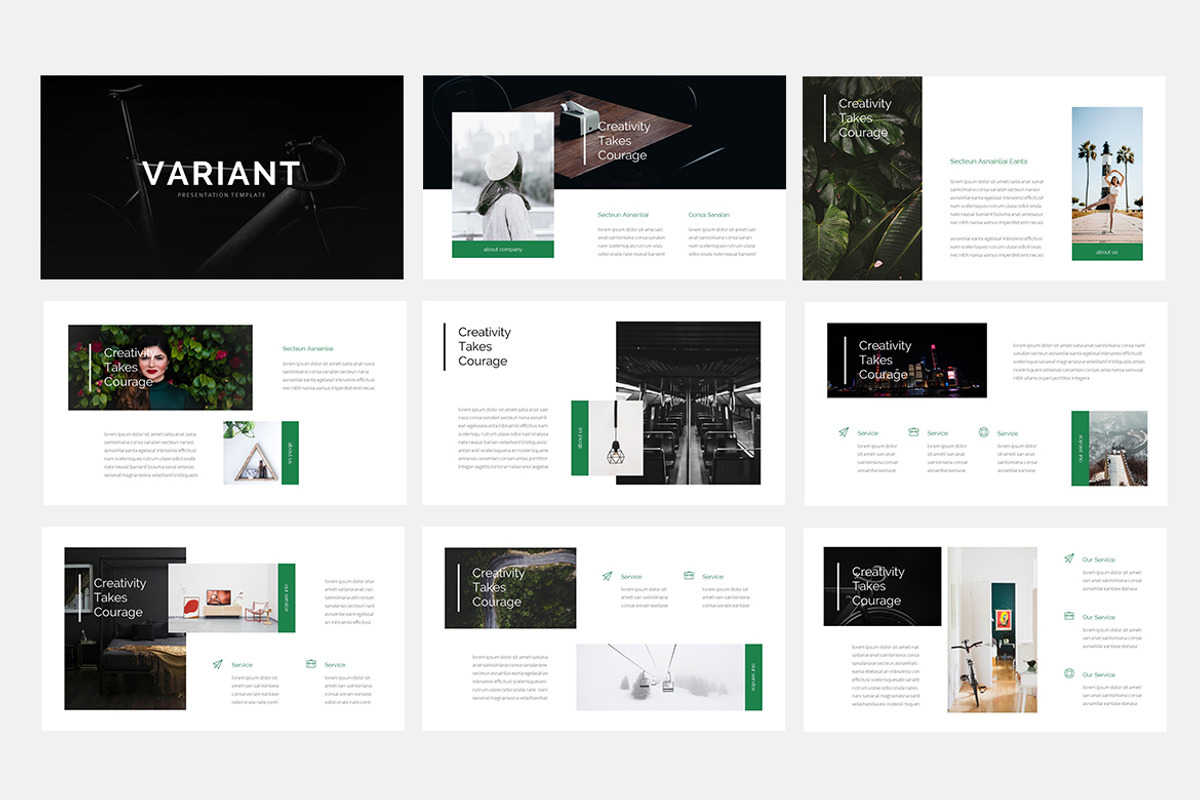Click the green 'about company' label
The height and width of the screenshot is (800, 1200).
point(503,249)
